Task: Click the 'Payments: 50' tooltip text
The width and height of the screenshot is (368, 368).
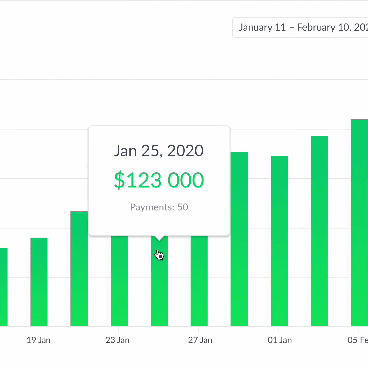Action: [x=159, y=207]
